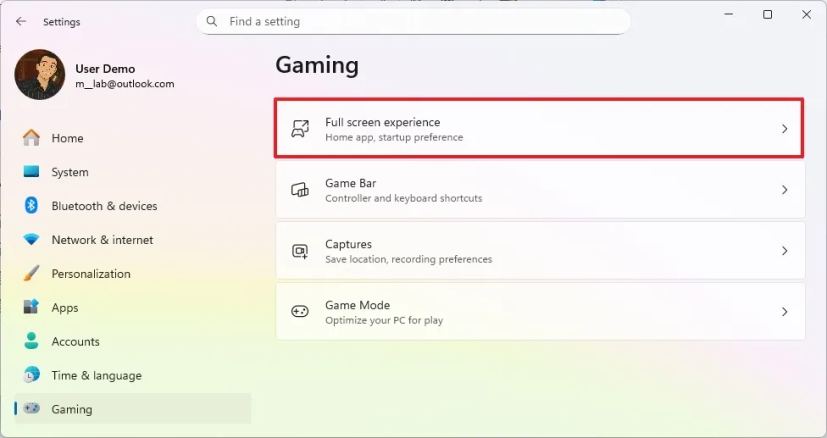Viewport: 827px width, 438px height.
Task: Click the m_lab@outlook.com email text
Action: point(124,84)
